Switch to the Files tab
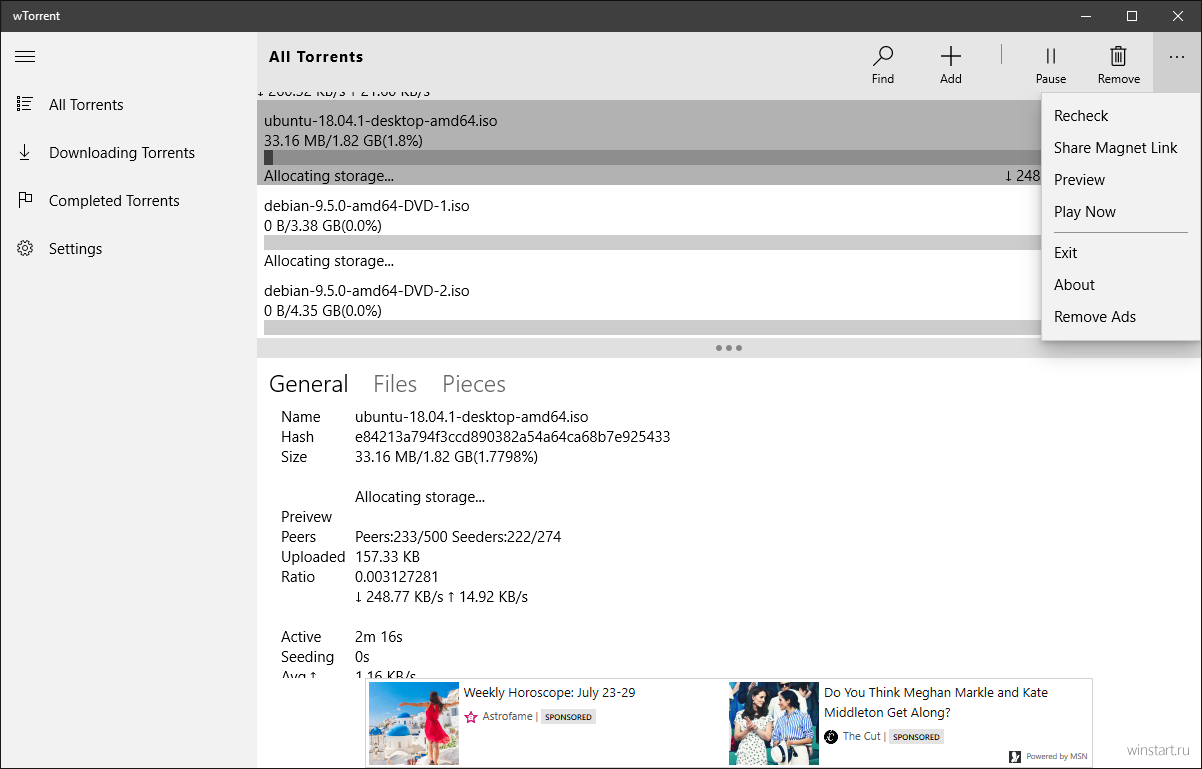 point(395,384)
